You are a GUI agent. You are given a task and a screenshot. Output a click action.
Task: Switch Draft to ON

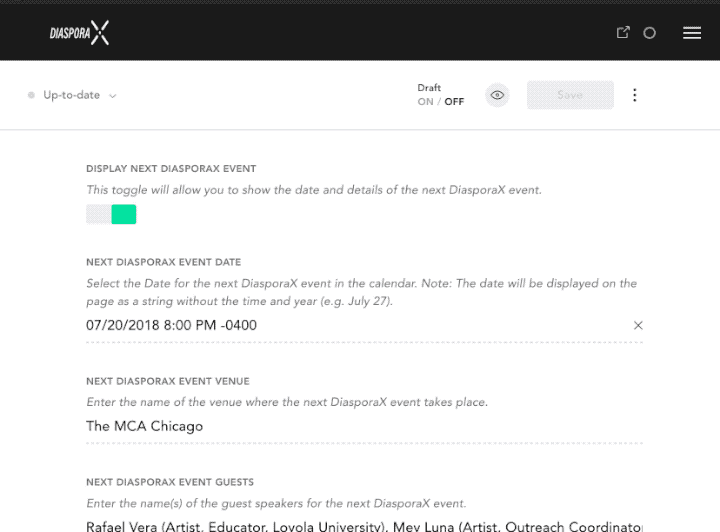pos(425,102)
